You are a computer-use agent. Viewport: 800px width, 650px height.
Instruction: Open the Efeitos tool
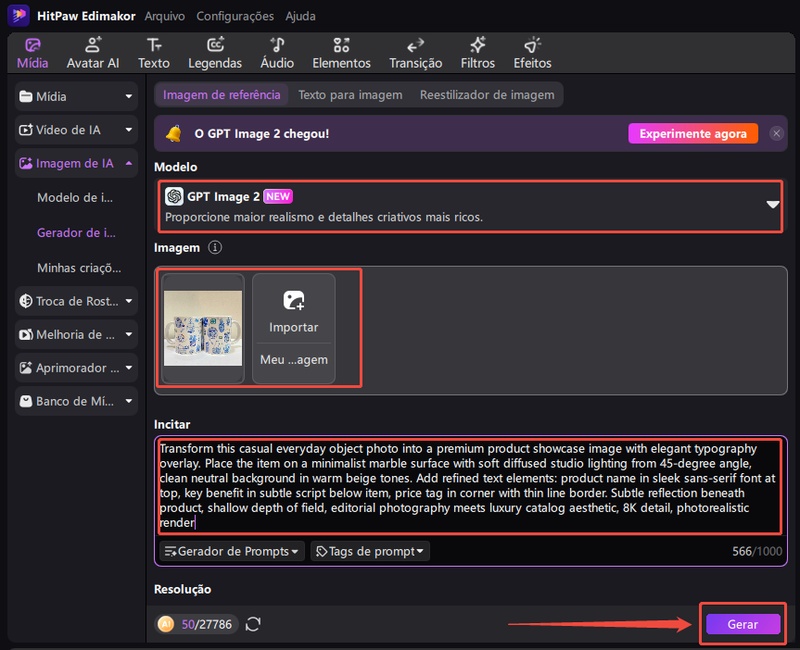pyautogui.click(x=532, y=54)
